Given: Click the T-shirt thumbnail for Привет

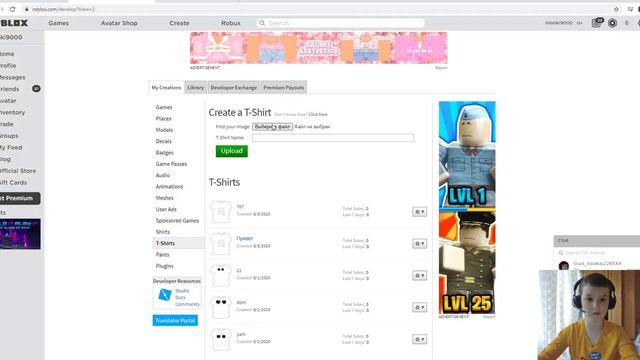Looking at the screenshot, I should [x=220, y=243].
